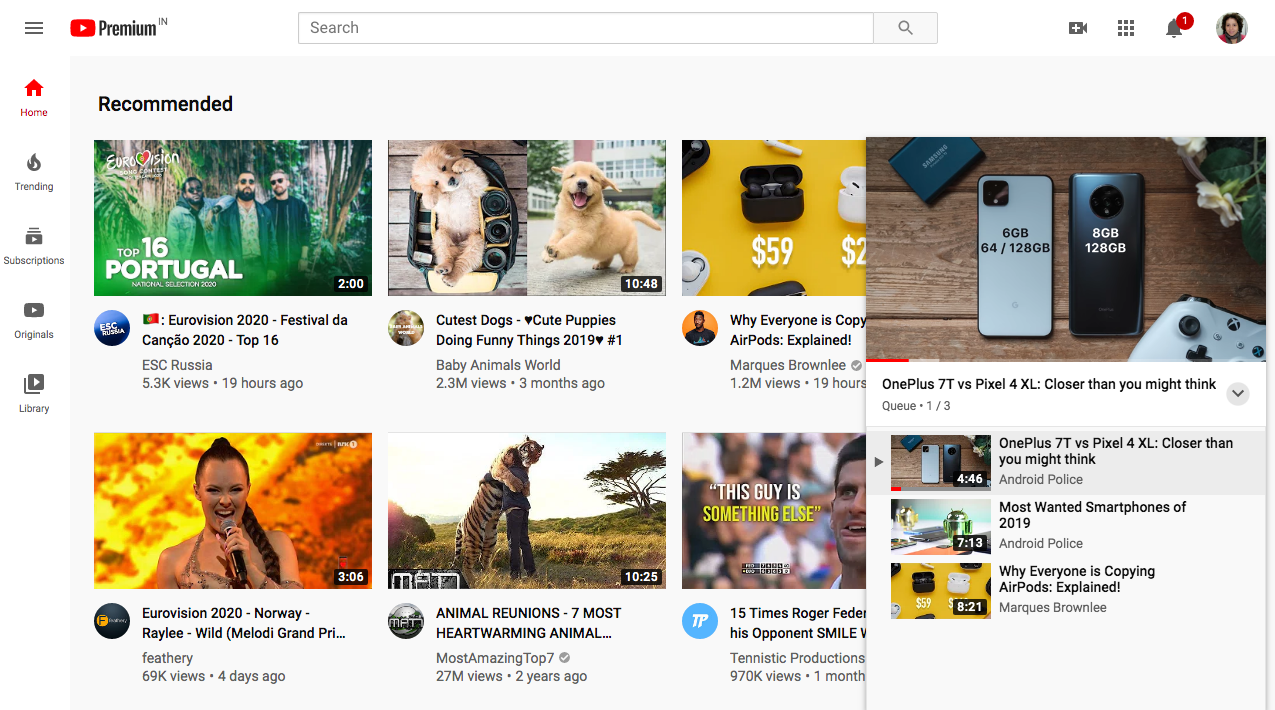1275x710 pixels.
Task: Open Originals in sidebar
Action: tap(34, 320)
